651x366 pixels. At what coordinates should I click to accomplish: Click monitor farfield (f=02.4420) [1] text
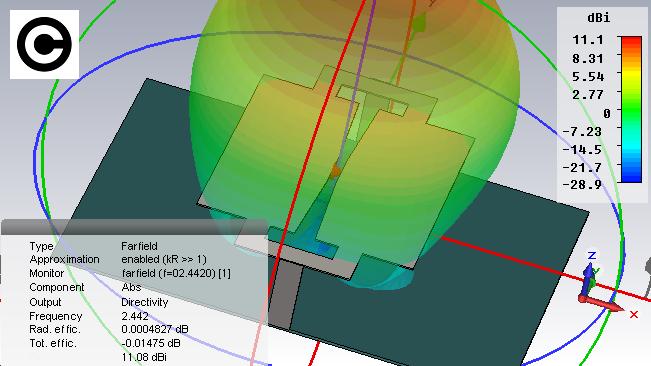(x=176, y=273)
